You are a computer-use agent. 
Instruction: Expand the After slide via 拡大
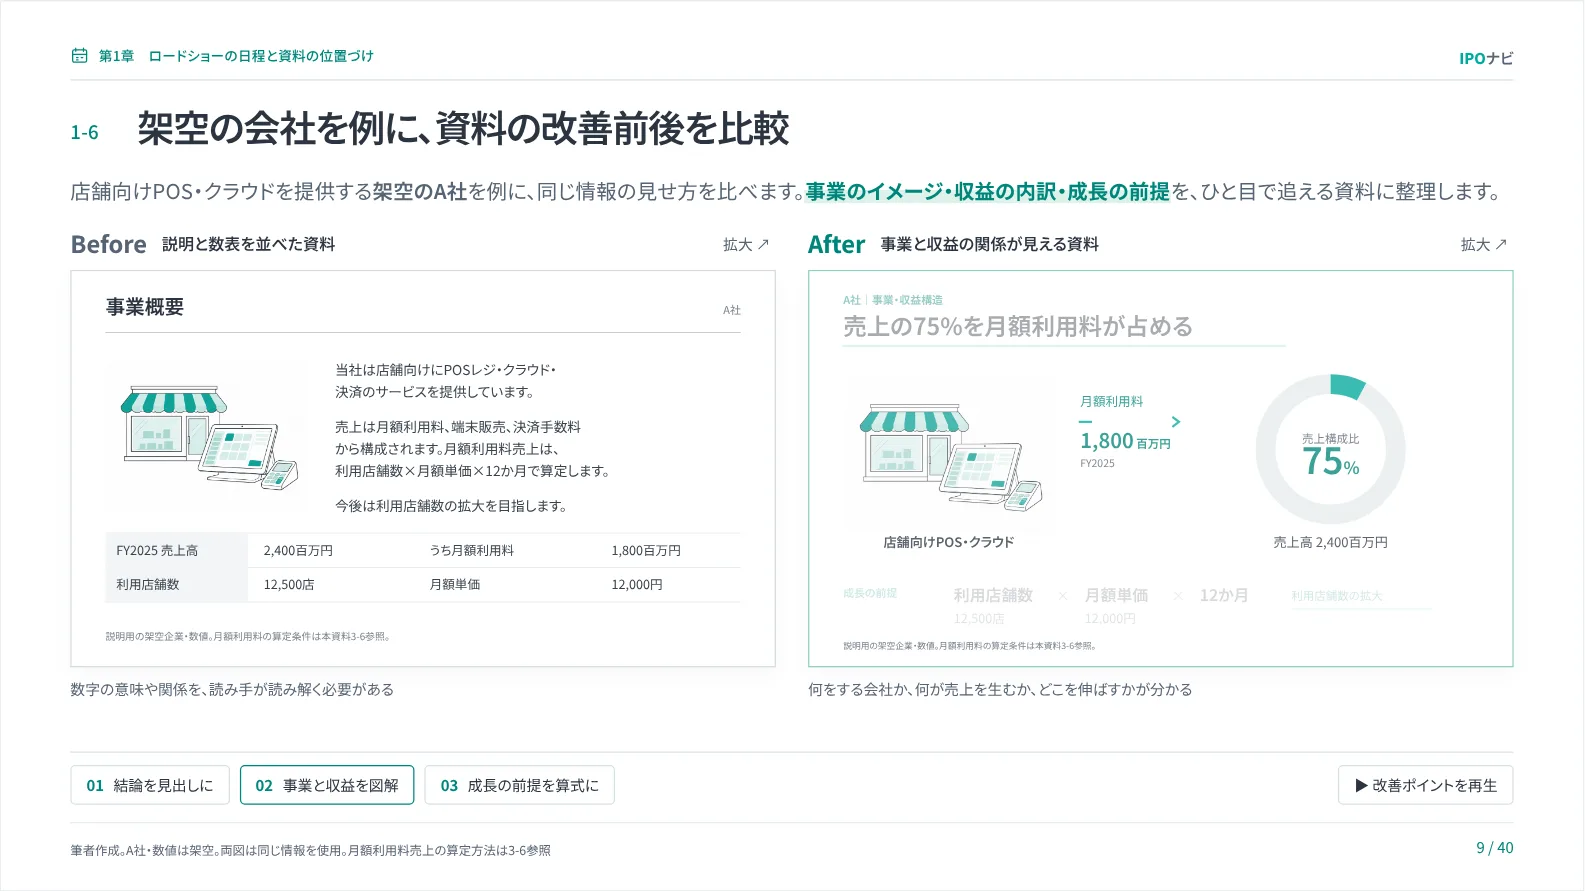tap(1484, 245)
